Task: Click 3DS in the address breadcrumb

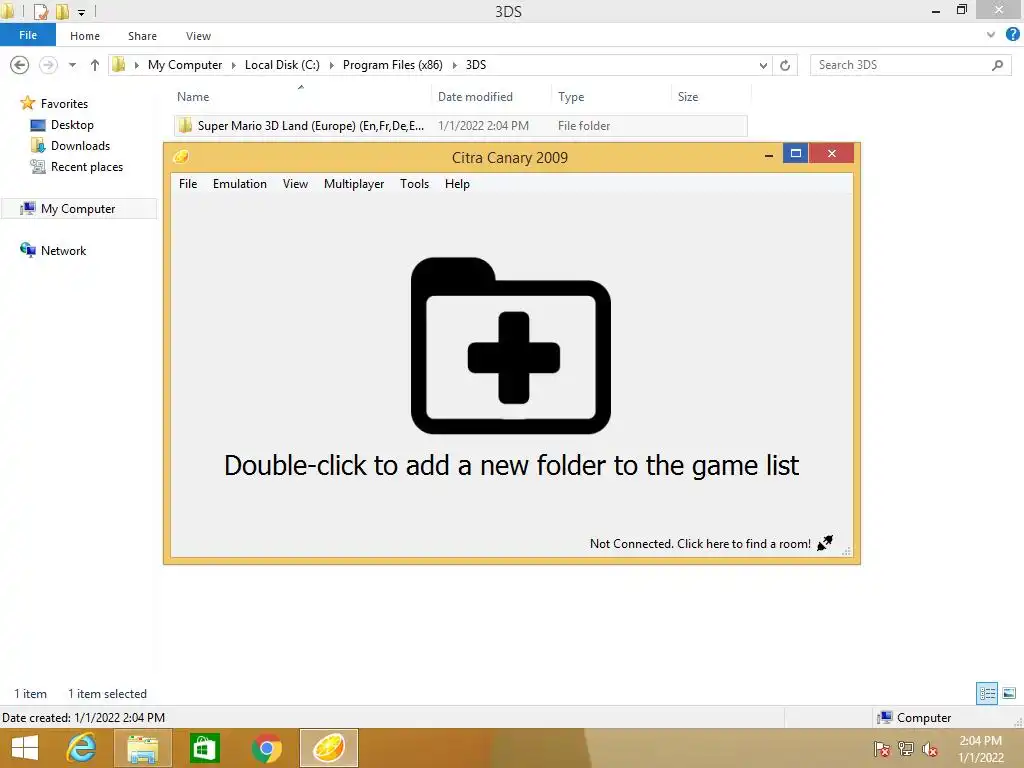Action: pos(475,65)
